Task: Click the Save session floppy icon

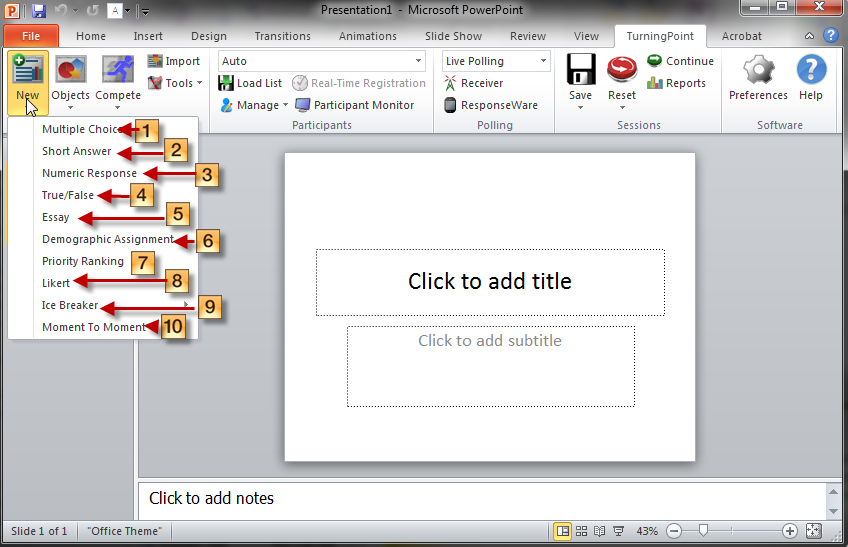Action: (581, 69)
